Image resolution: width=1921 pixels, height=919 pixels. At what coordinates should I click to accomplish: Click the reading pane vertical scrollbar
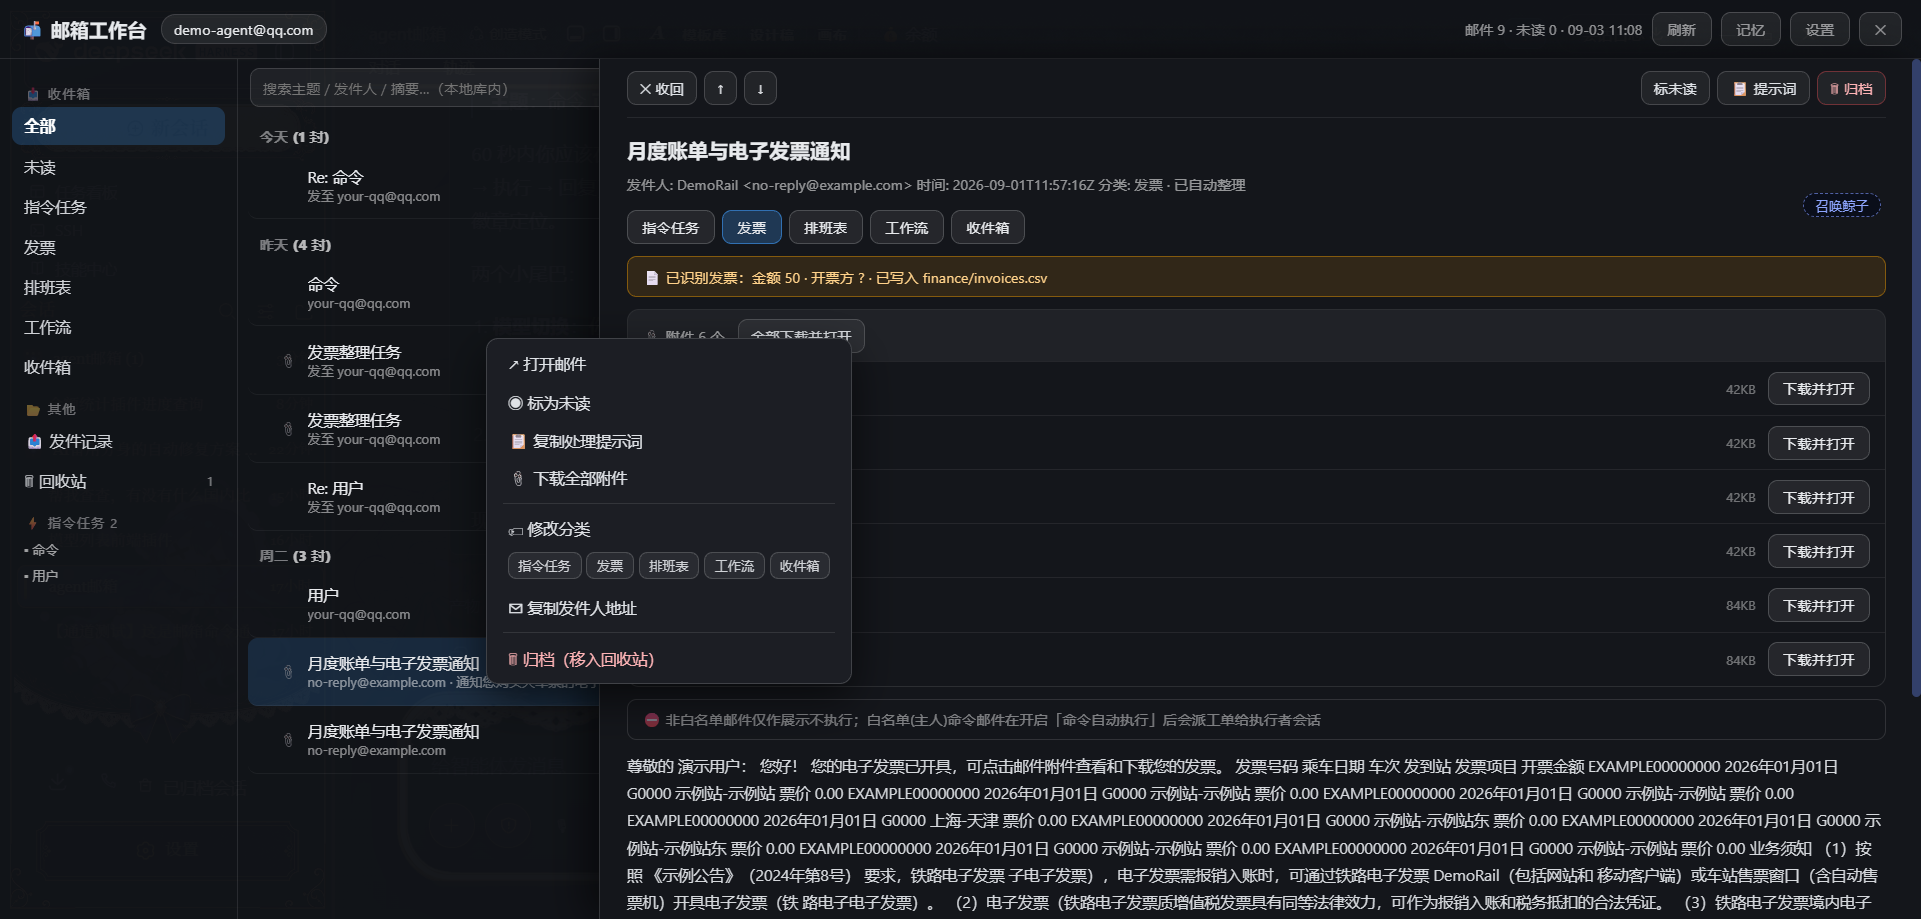pyautogui.click(x=1915, y=380)
